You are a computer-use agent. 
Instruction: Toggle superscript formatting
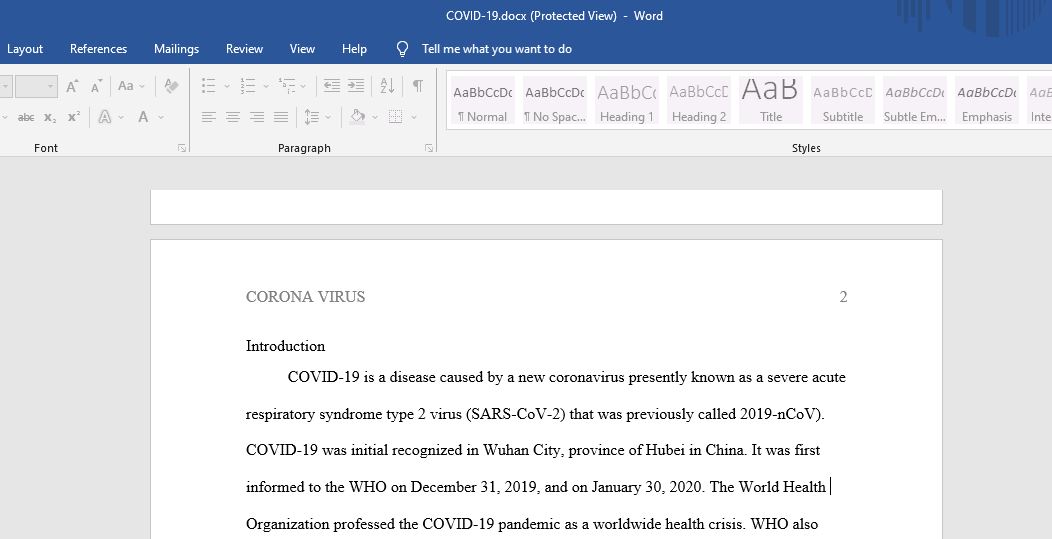[74, 117]
